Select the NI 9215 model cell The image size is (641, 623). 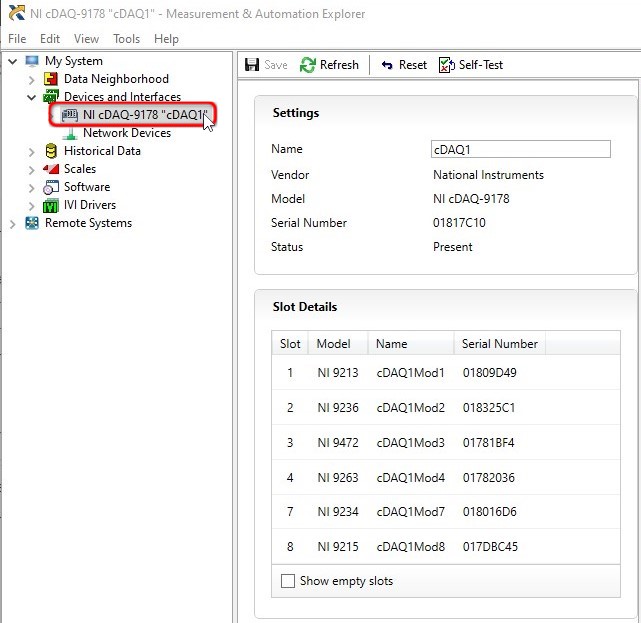click(338, 547)
